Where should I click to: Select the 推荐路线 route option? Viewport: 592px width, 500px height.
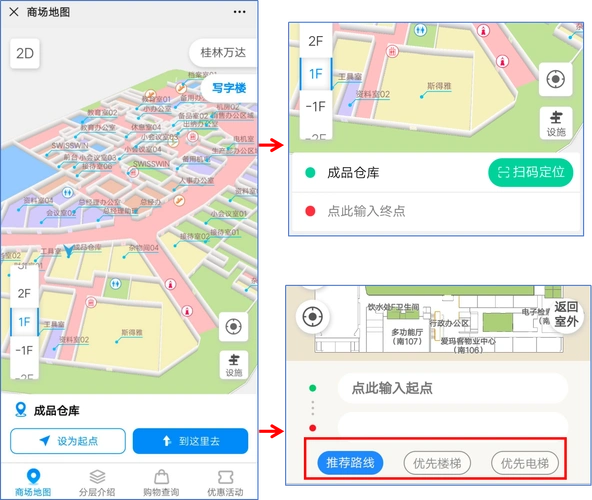(x=350, y=463)
